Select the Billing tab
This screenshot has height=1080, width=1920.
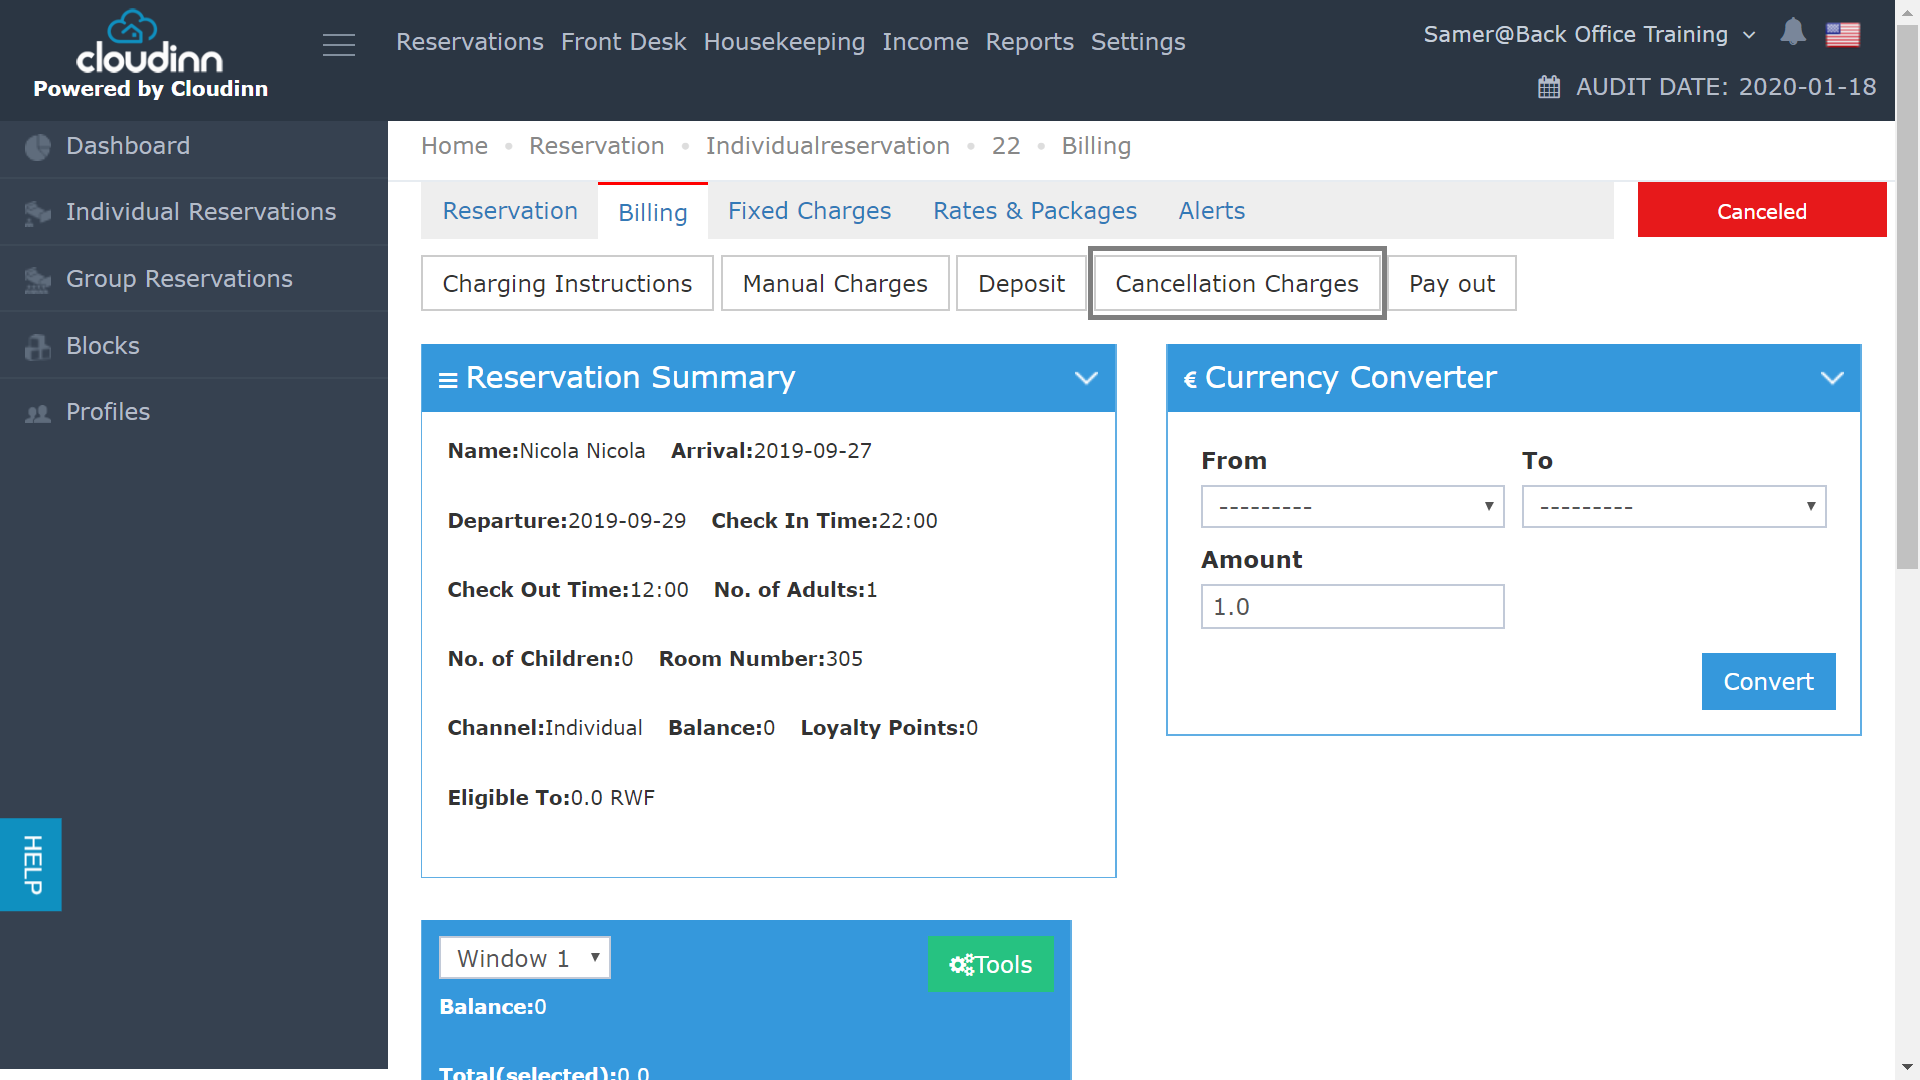tap(653, 212)
